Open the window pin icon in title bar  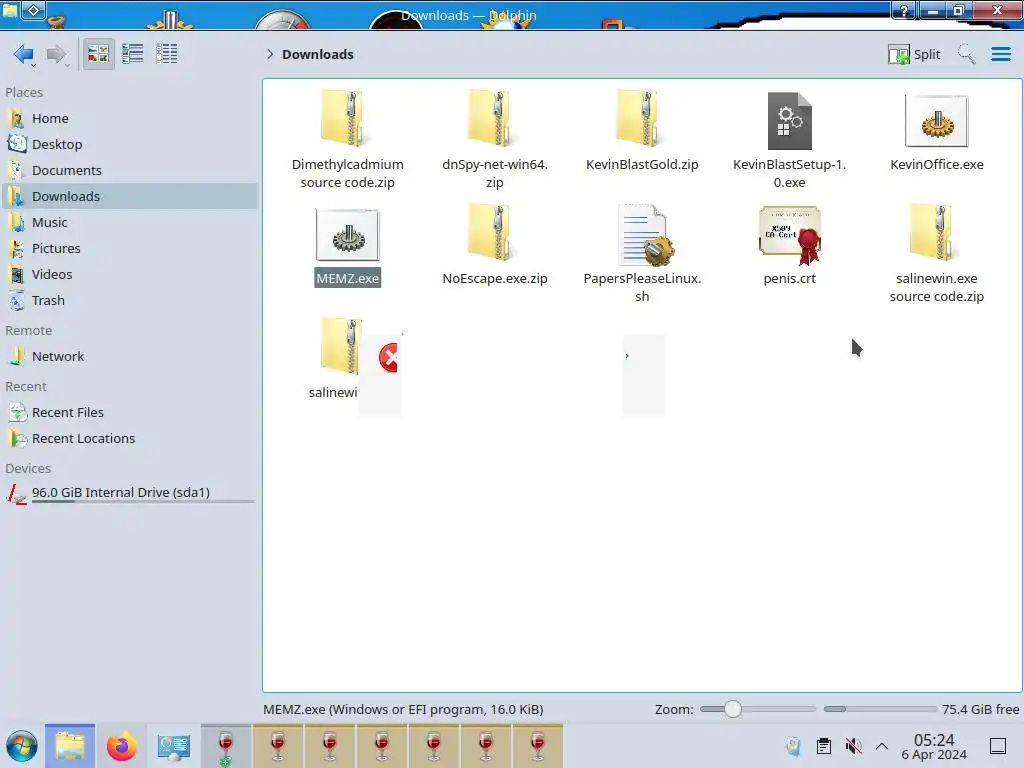pyautogui.click(x=34, y=10)
